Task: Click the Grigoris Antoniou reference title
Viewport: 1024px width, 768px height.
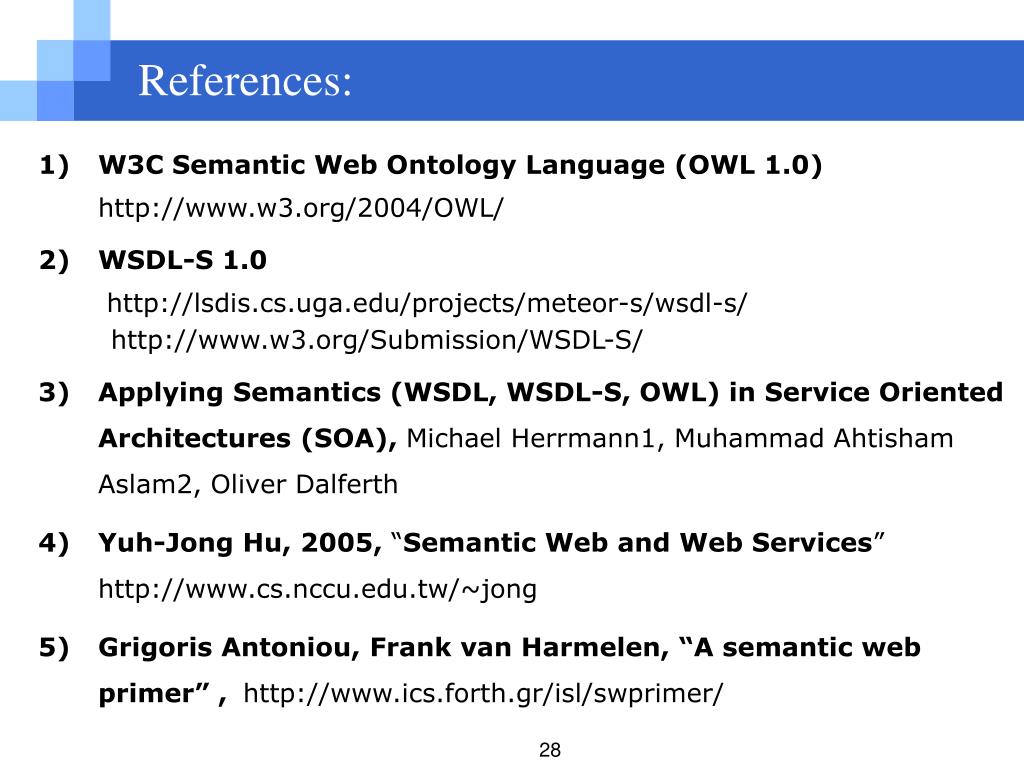Action: (509, 647)
